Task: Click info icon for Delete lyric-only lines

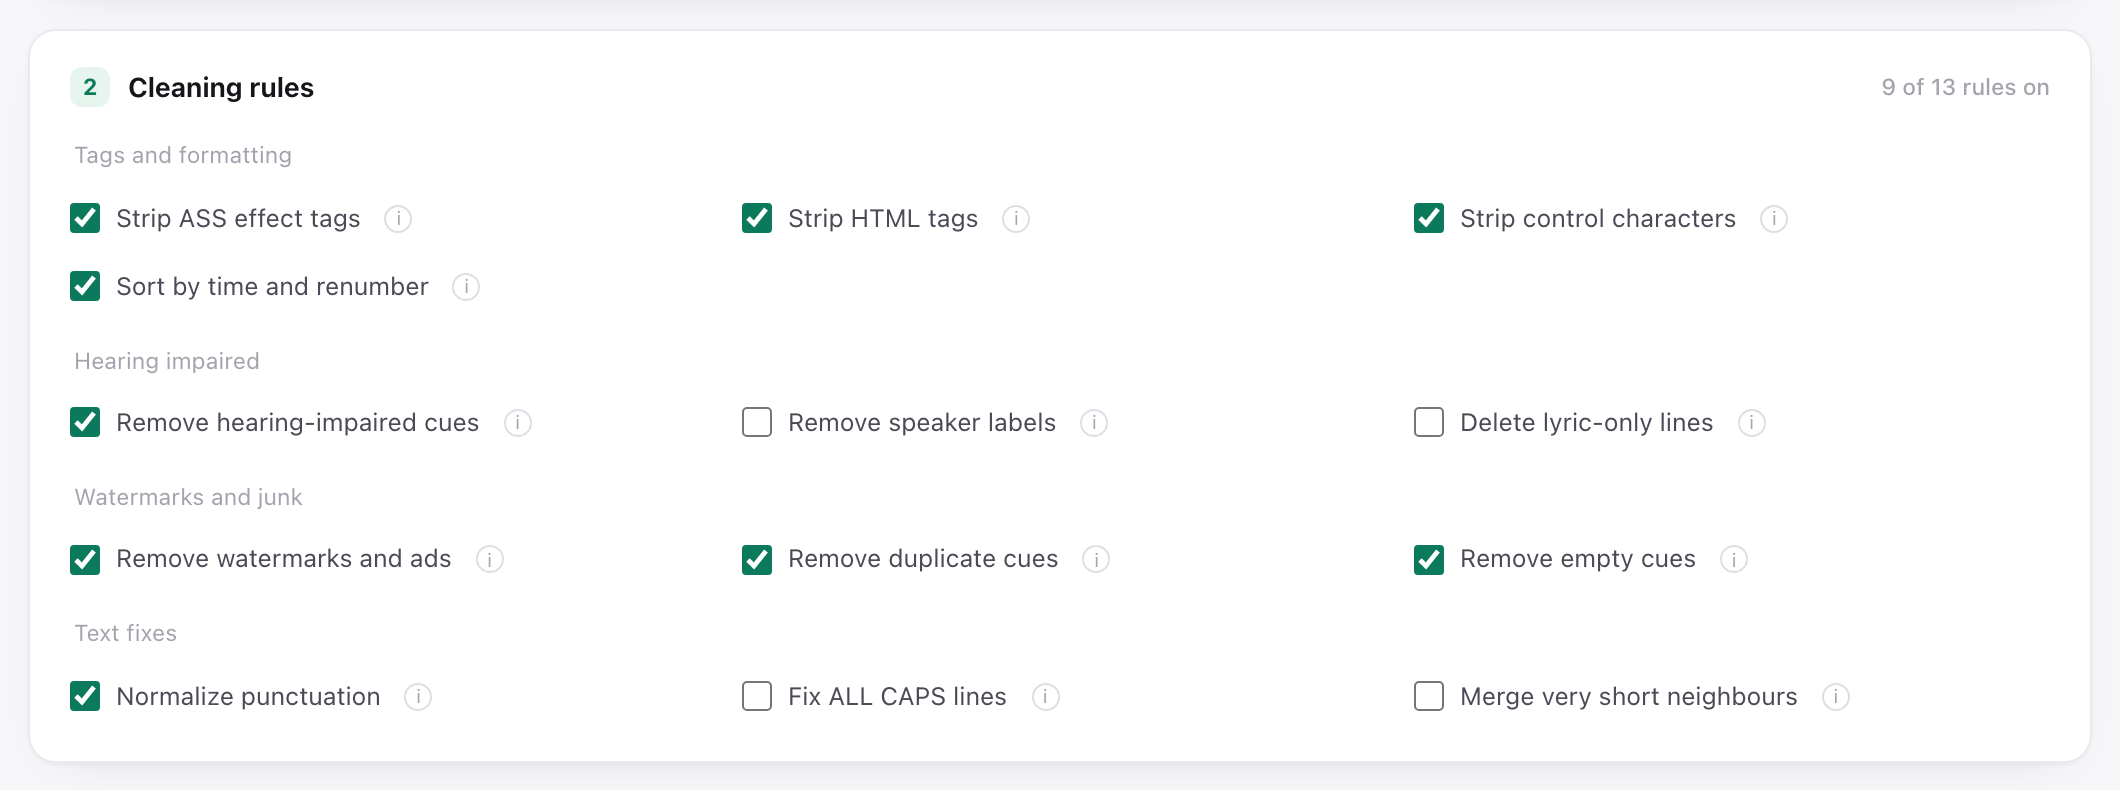Action: pos(1752,423)
